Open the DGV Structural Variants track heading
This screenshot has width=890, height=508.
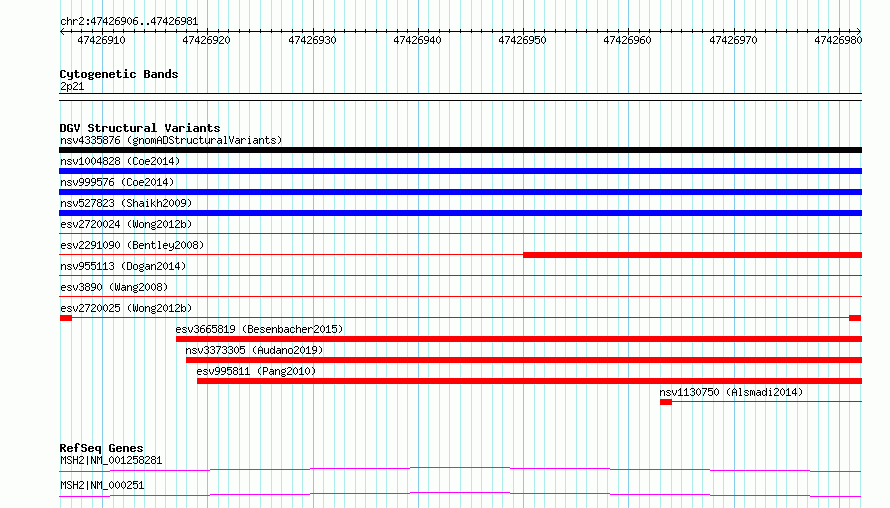pos(140,128)
